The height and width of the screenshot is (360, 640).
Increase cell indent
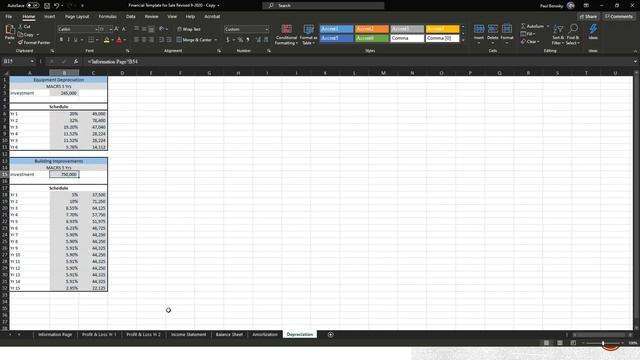tap(169, 40)
